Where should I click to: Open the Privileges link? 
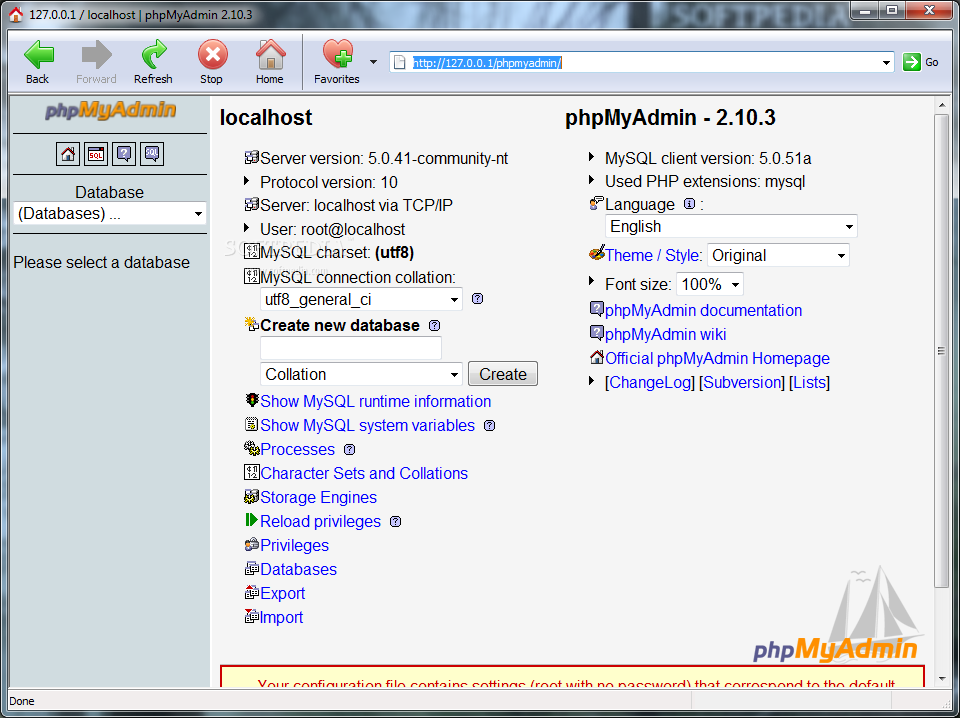[294, 545]
